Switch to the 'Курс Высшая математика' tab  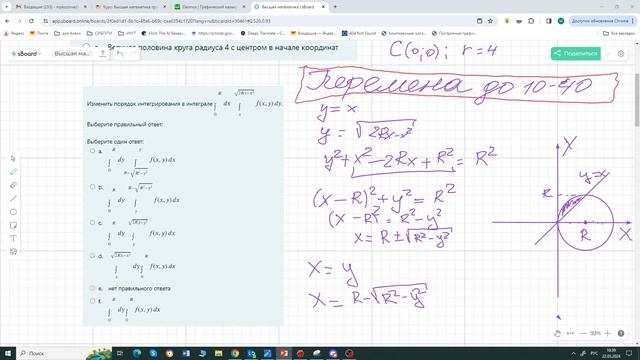[130, 7]
